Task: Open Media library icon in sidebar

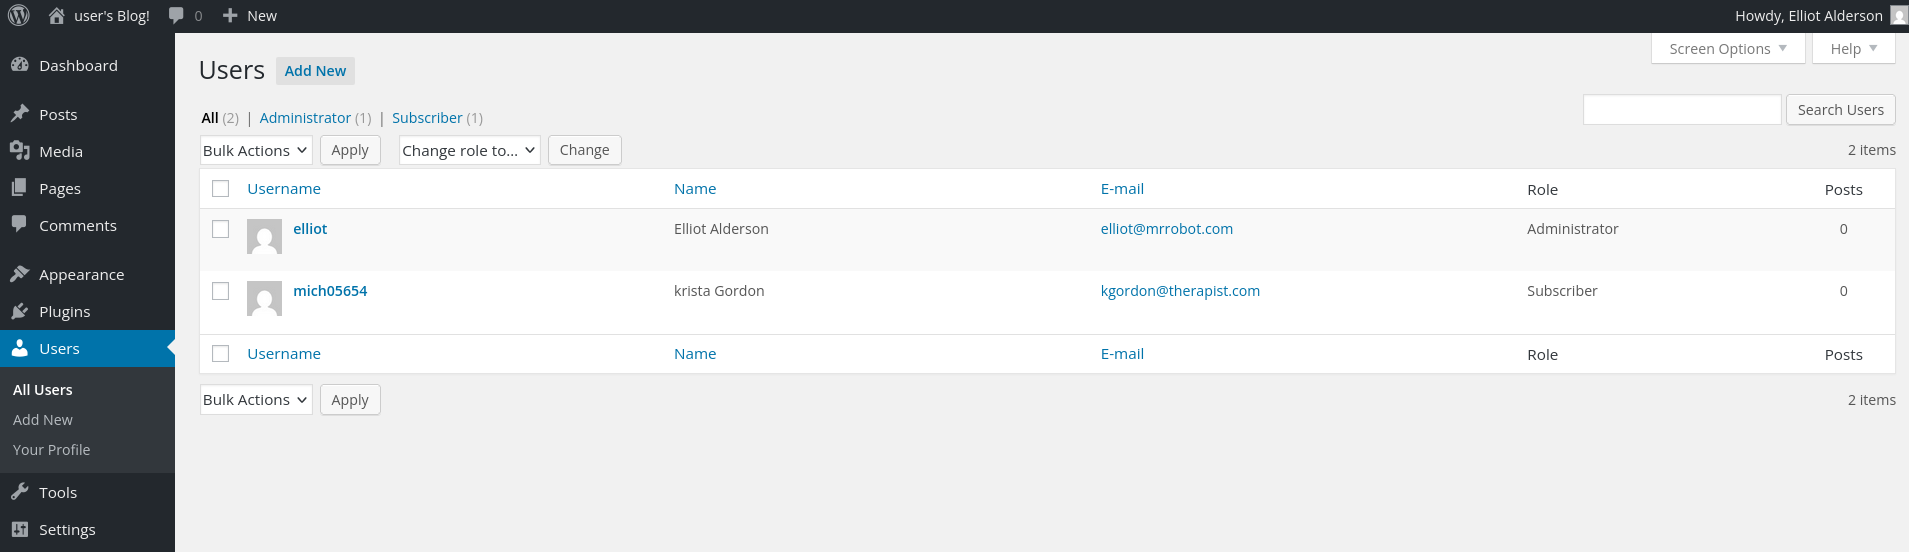Action: [20, 151]
